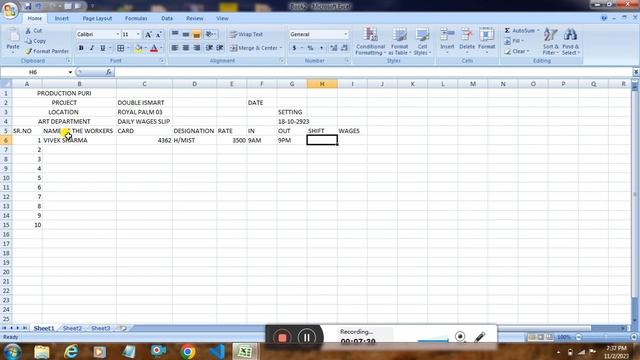Click Decrease Decimal icon
Image resolution: width=640 pixels, height=360 pixels.
pos(344,48)
